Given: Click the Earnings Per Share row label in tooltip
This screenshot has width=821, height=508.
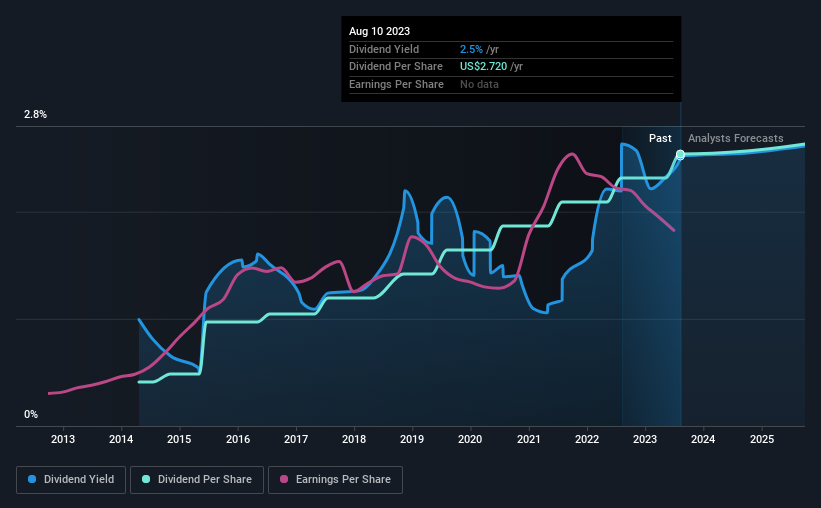Looking at the screenshot, I should [396, 84].
